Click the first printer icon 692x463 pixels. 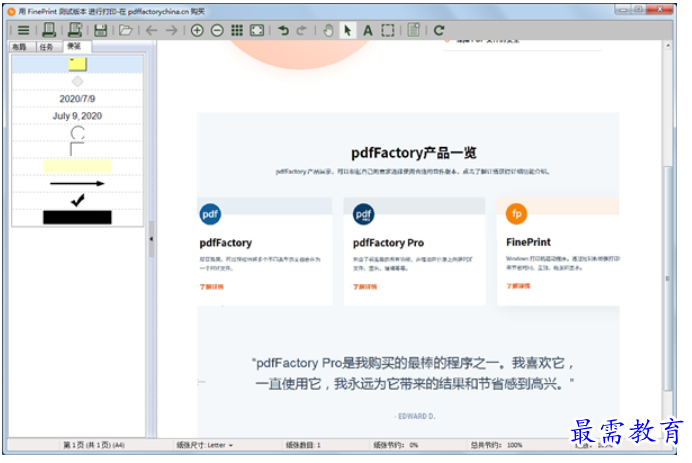click(x=49, y=30)
